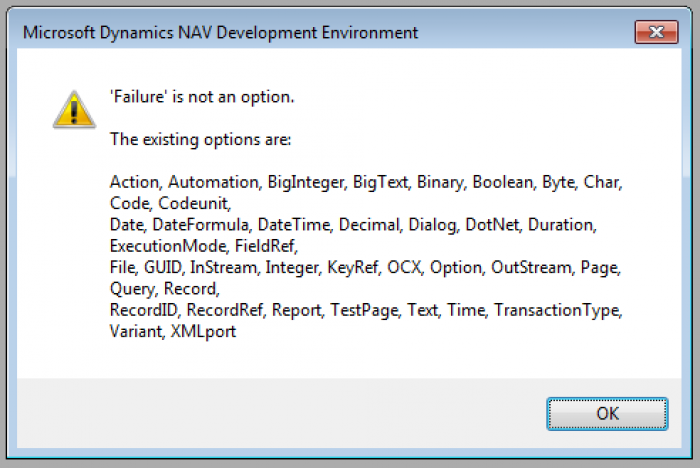The width and height of the screenshot is (700, 468).
Task: Click the GUID entry in the options list
Action: pos(163,267)
